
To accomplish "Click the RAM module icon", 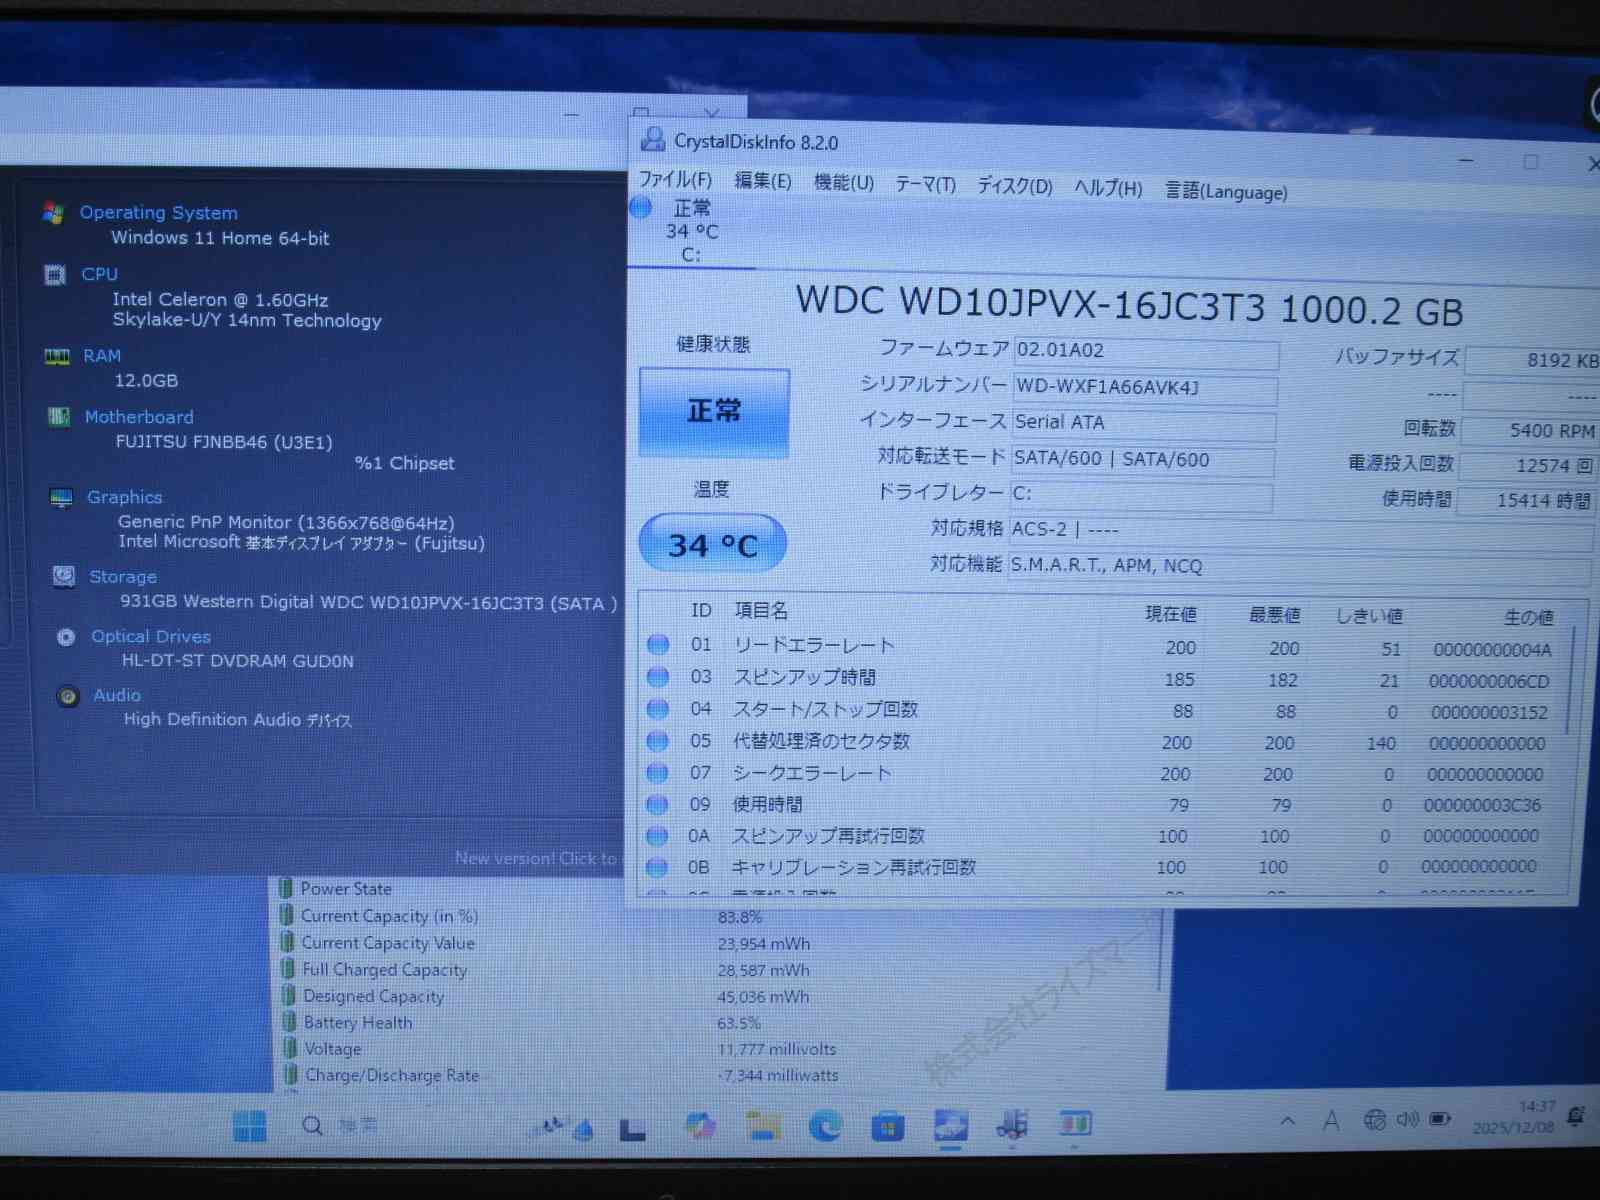I will pyautogui.click(x=57, y=356).
